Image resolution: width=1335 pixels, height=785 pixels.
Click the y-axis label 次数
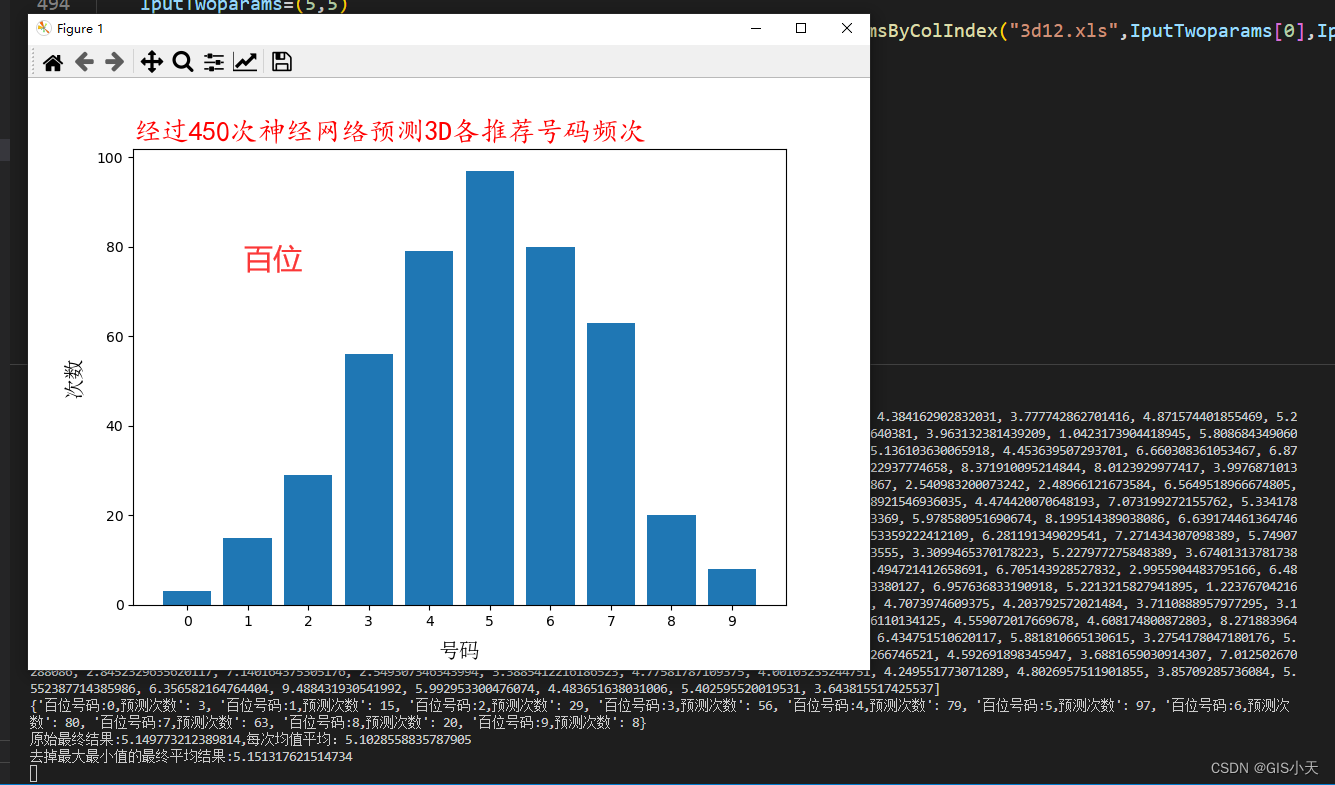coord(75,378)
